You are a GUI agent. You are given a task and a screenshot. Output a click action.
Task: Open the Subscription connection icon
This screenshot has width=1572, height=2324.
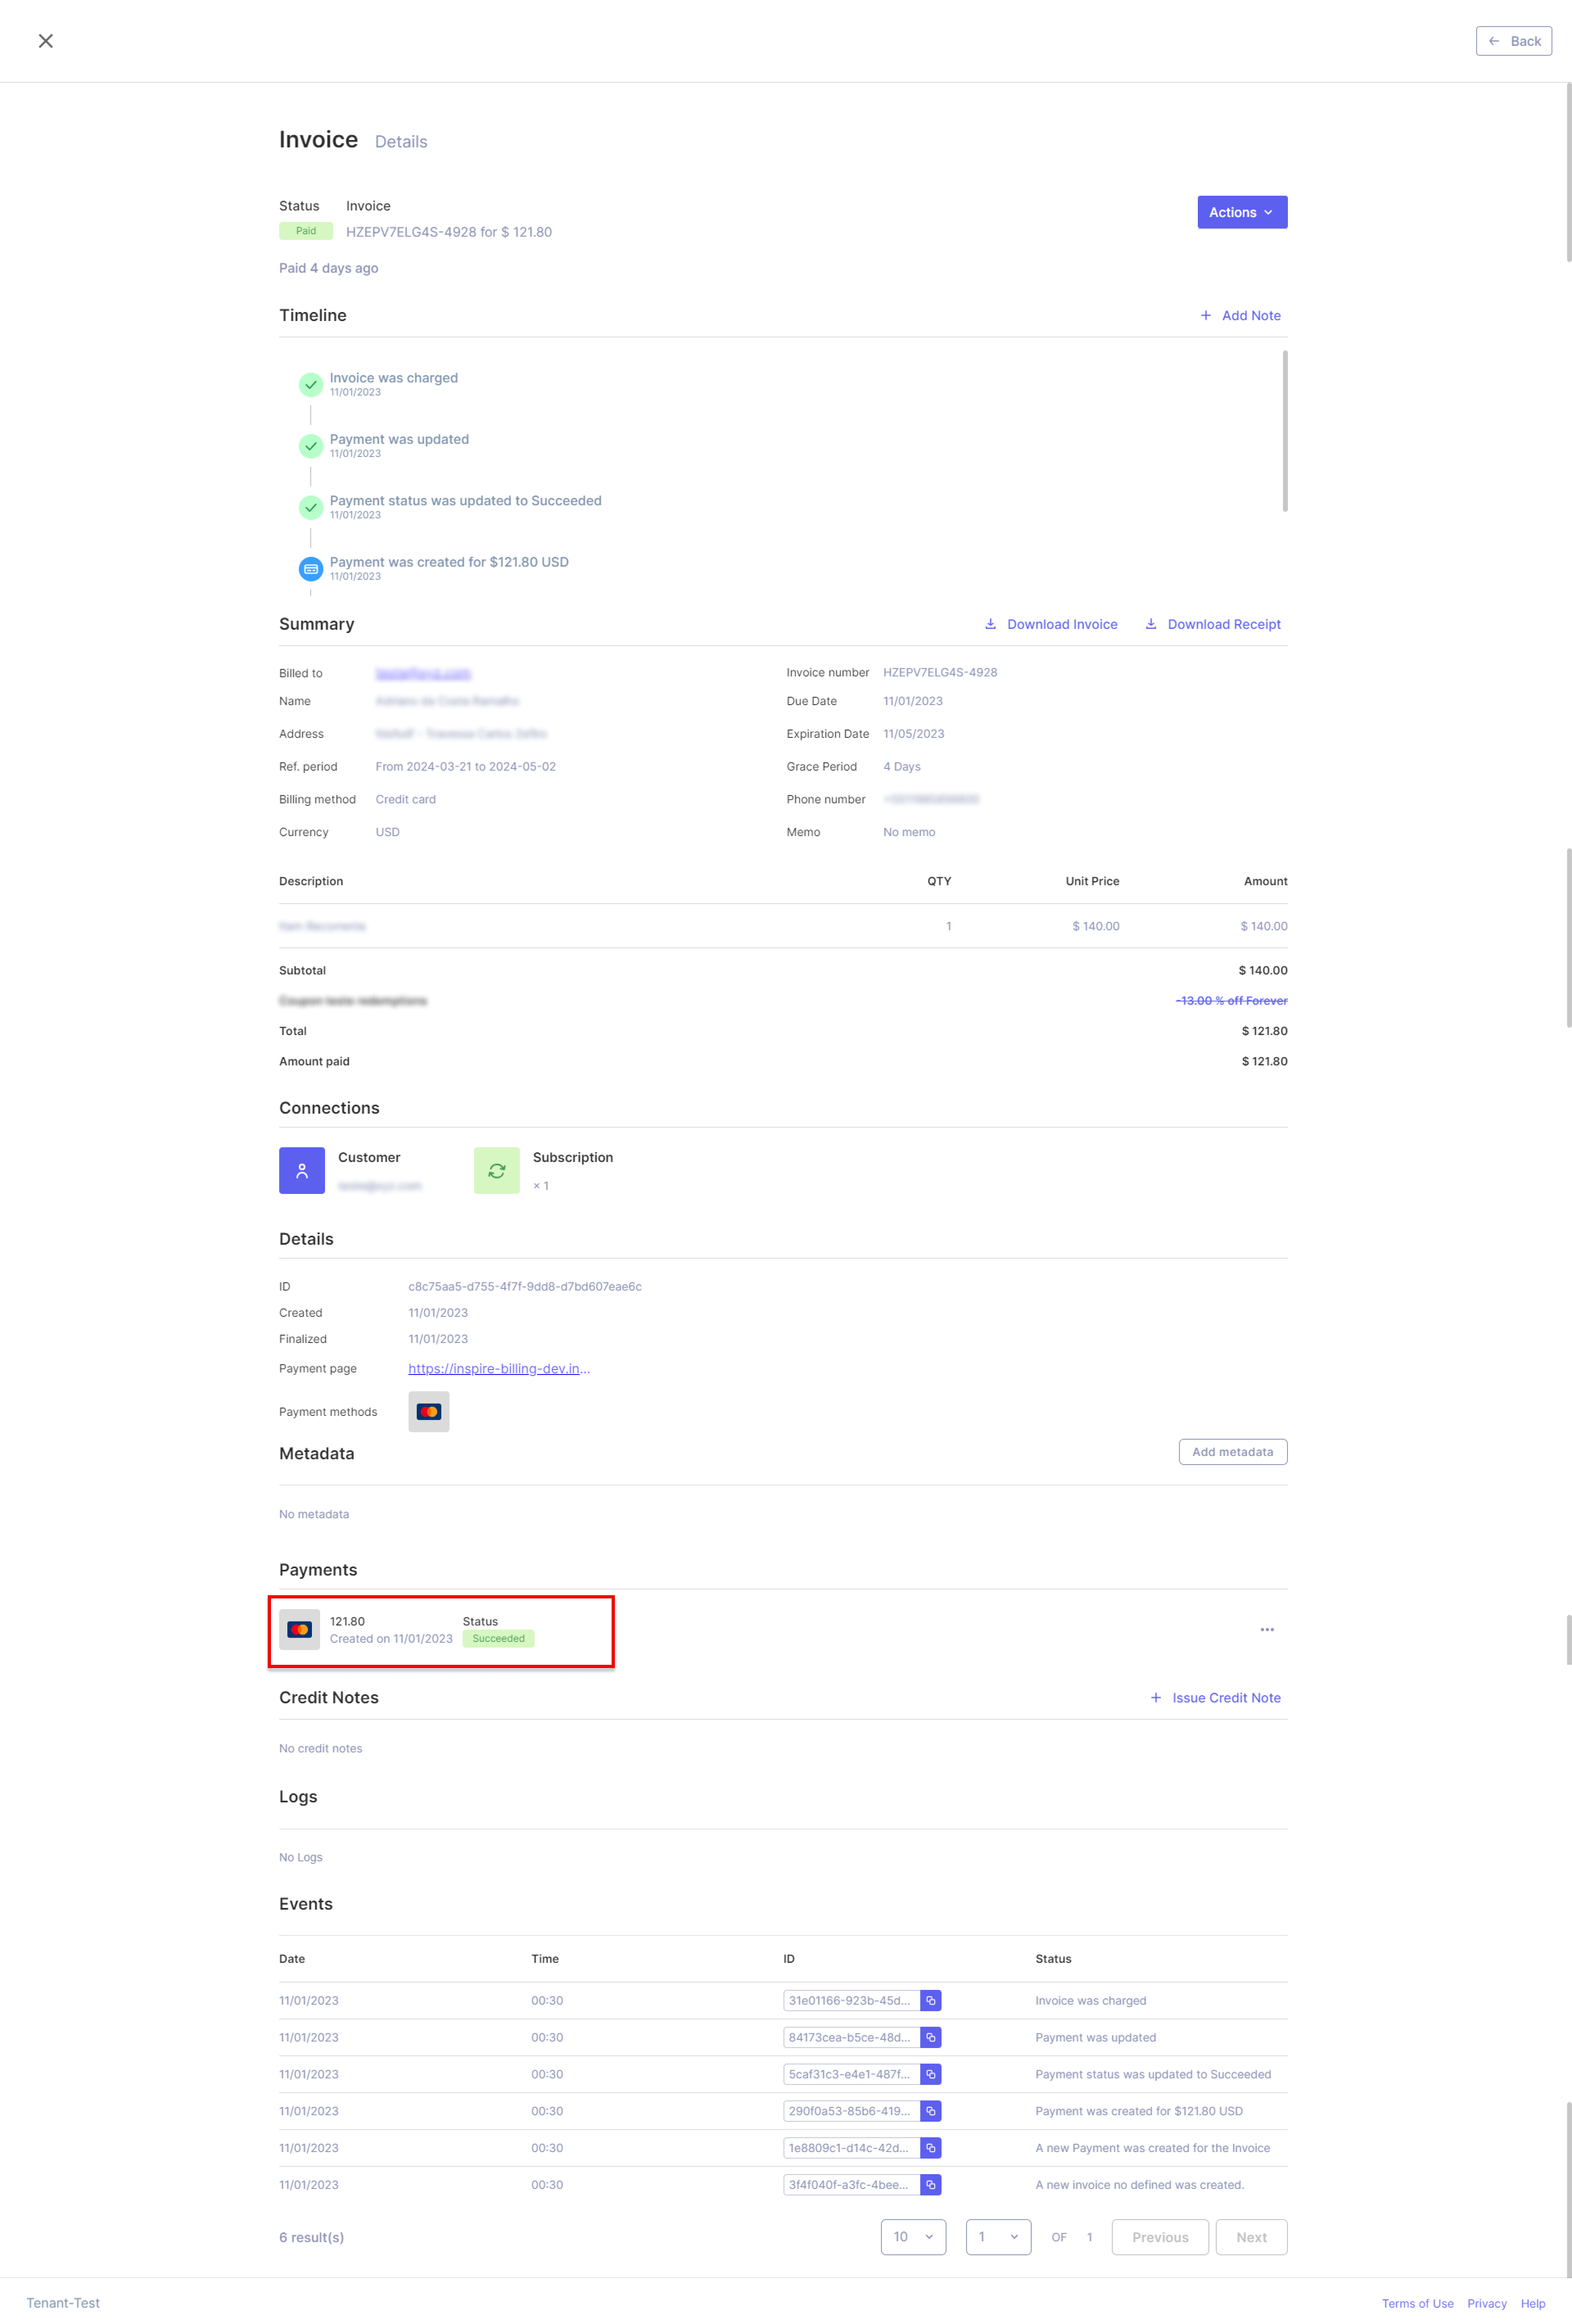pyautogui.click(x=497, y=1170)
